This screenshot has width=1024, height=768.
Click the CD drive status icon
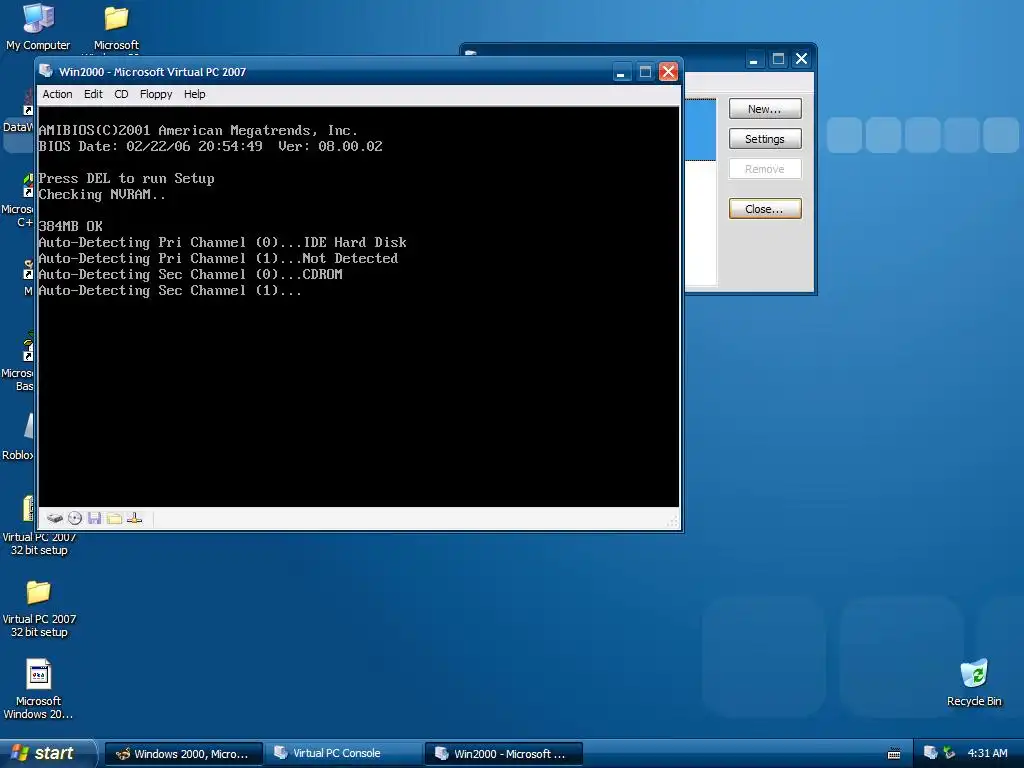pyautogui.click(x=75, y=519)
